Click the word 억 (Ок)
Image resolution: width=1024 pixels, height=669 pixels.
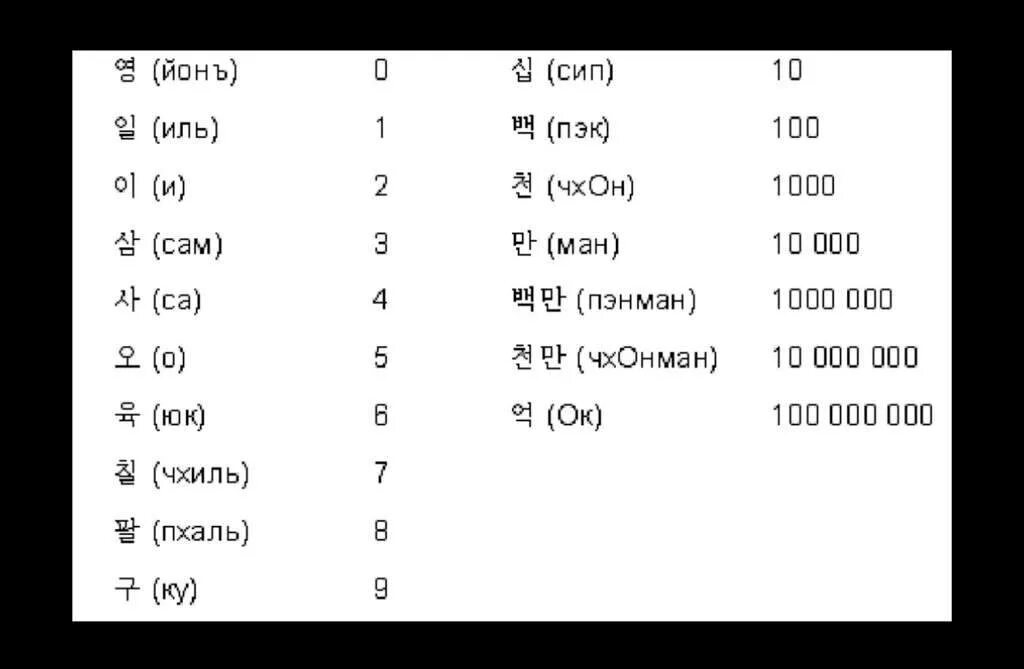[556, 416]
